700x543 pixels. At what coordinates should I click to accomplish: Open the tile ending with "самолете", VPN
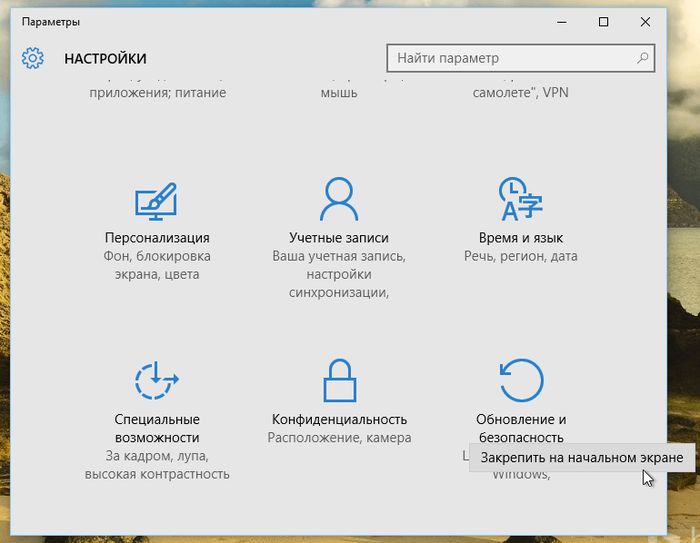(x=520, y=93)
